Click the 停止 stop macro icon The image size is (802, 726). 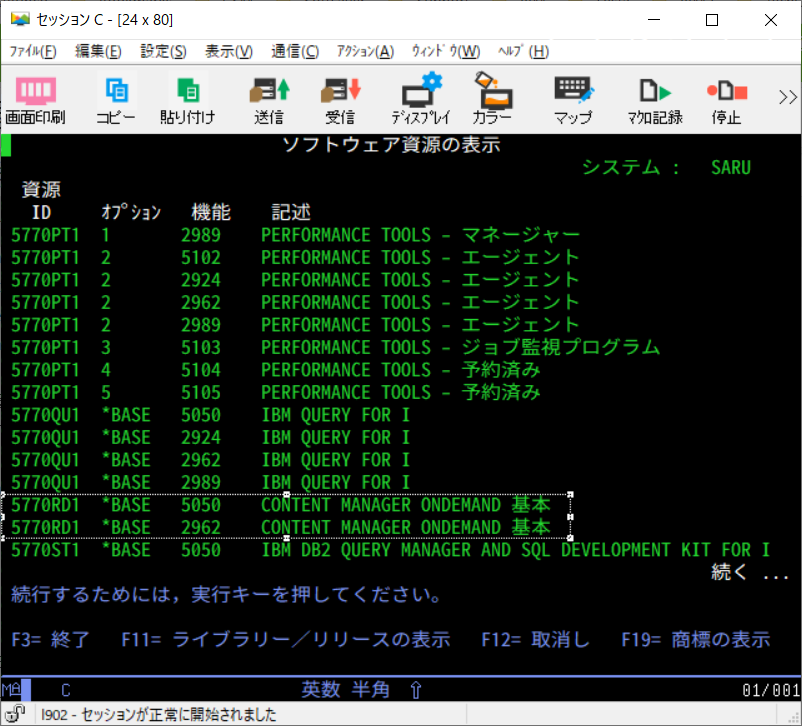point(726,100)
